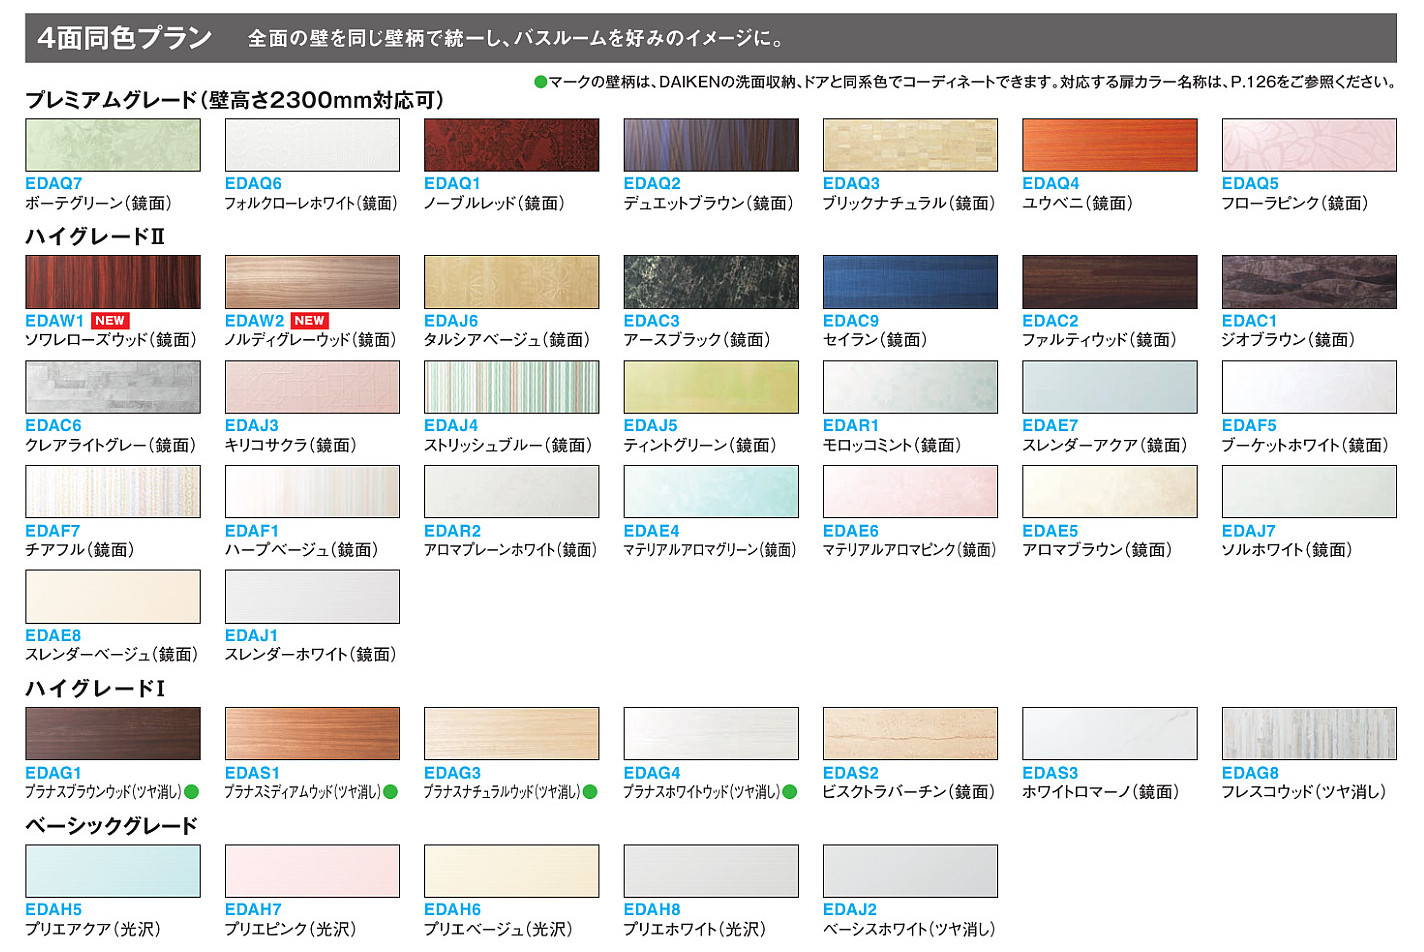Pick the EDAJ3 キリコサクラ swatch
The image size is (1424, 952).
(312, 387)
